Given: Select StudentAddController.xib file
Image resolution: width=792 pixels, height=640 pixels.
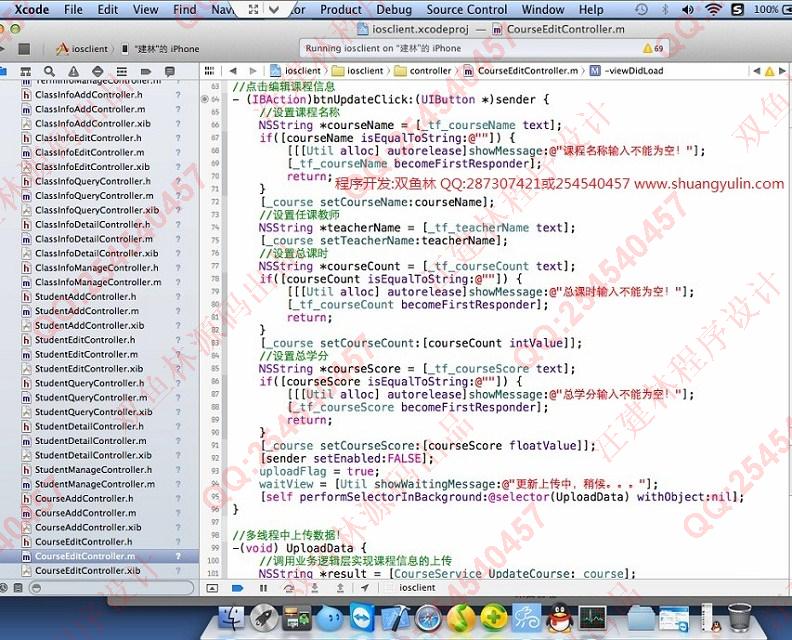Looking at the screenshot, I should 89,326.
